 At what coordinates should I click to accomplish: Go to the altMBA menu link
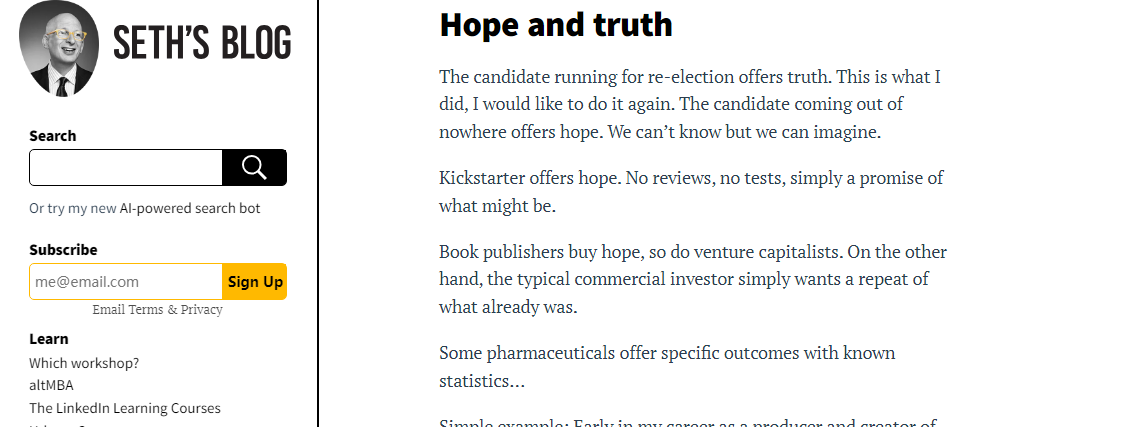[x=51, y=385]
